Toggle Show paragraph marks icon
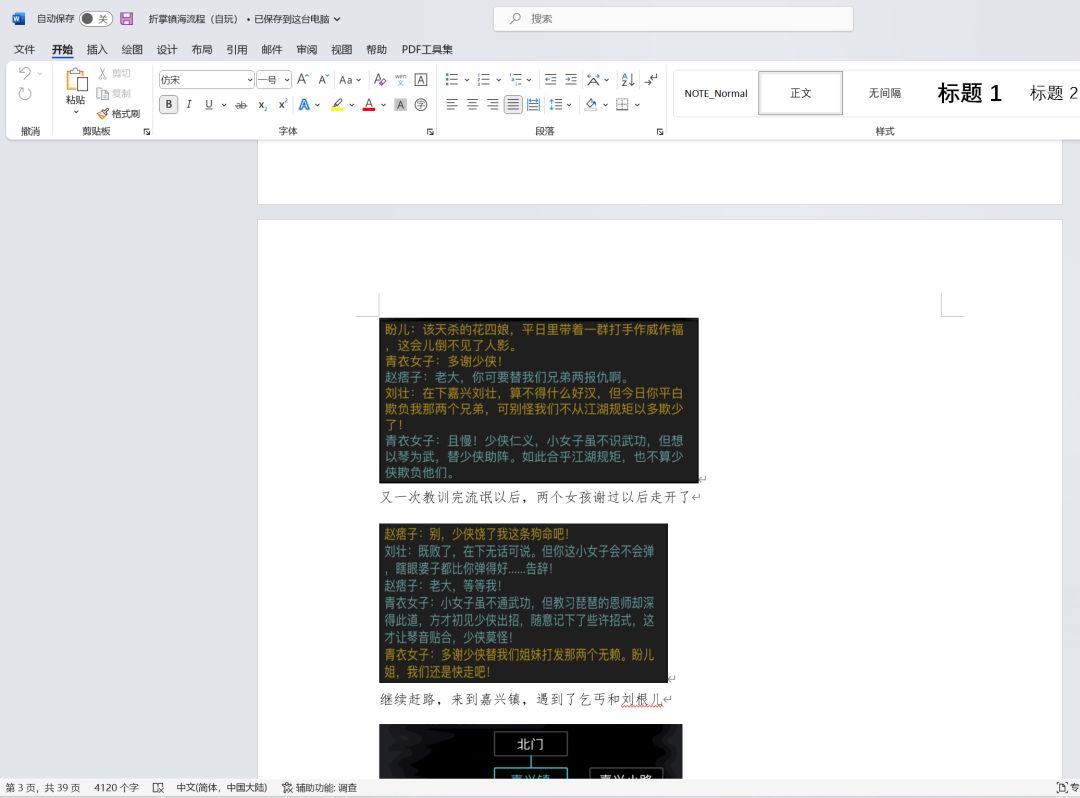Image resolution: width=1080 pixels, height=798 pixels. 651,80
